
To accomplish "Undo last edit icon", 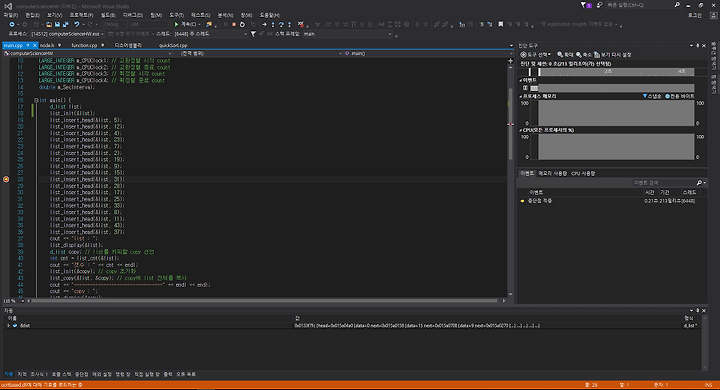I will (x=77, y=24).
